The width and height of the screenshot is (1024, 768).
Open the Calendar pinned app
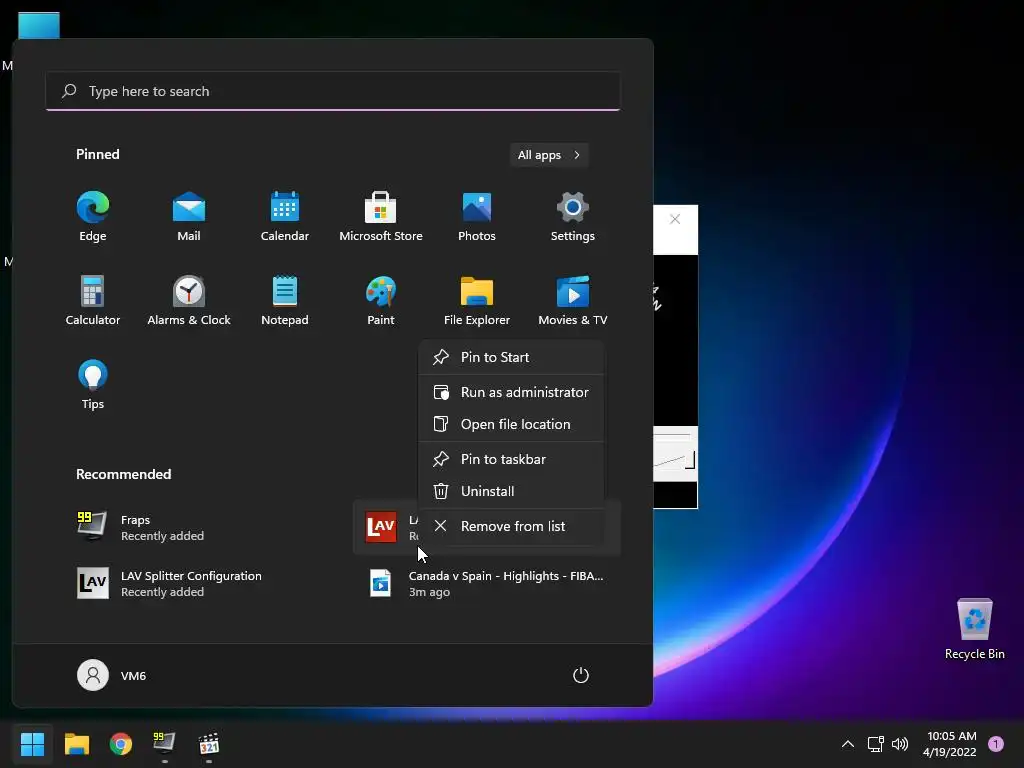coord(285,217)
